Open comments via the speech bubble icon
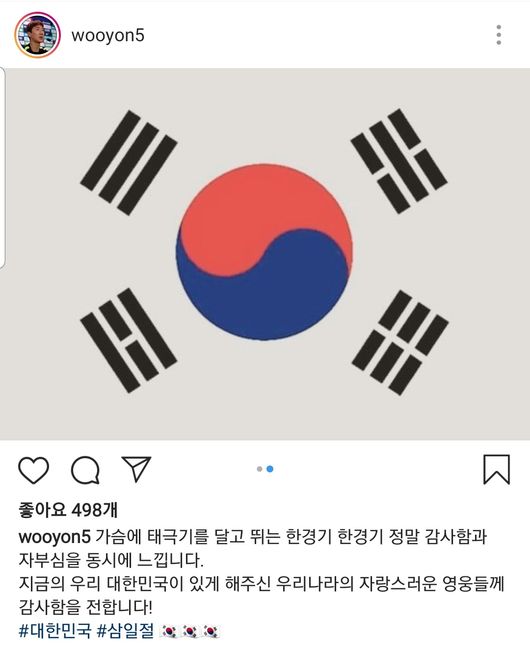The height and width of the screenshot is (648, 530). [x=85, y=470]
